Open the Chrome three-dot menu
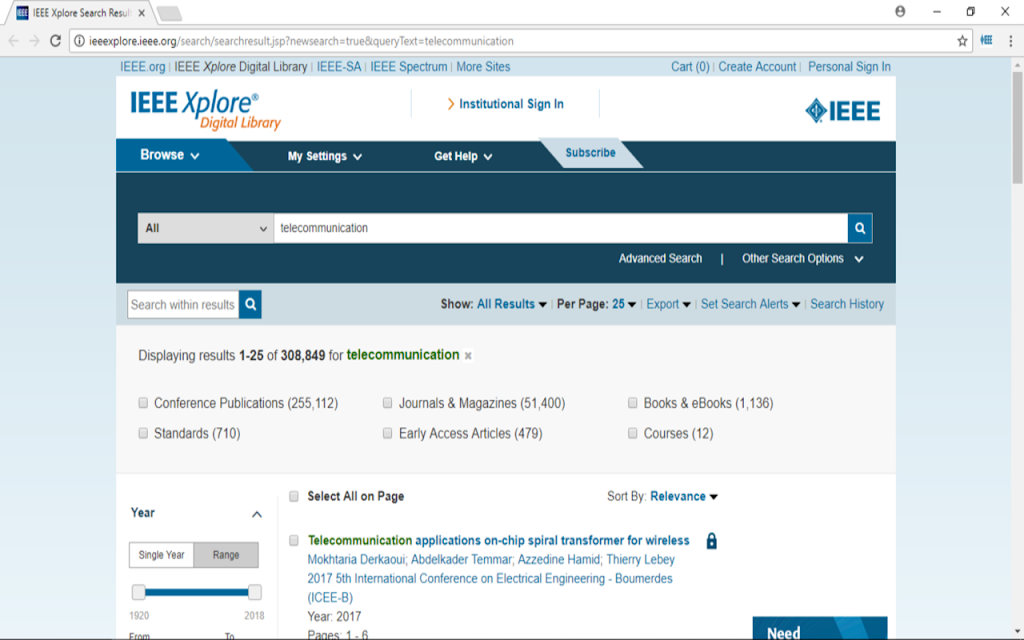 pyautogui.click(x=1011, y=41)
